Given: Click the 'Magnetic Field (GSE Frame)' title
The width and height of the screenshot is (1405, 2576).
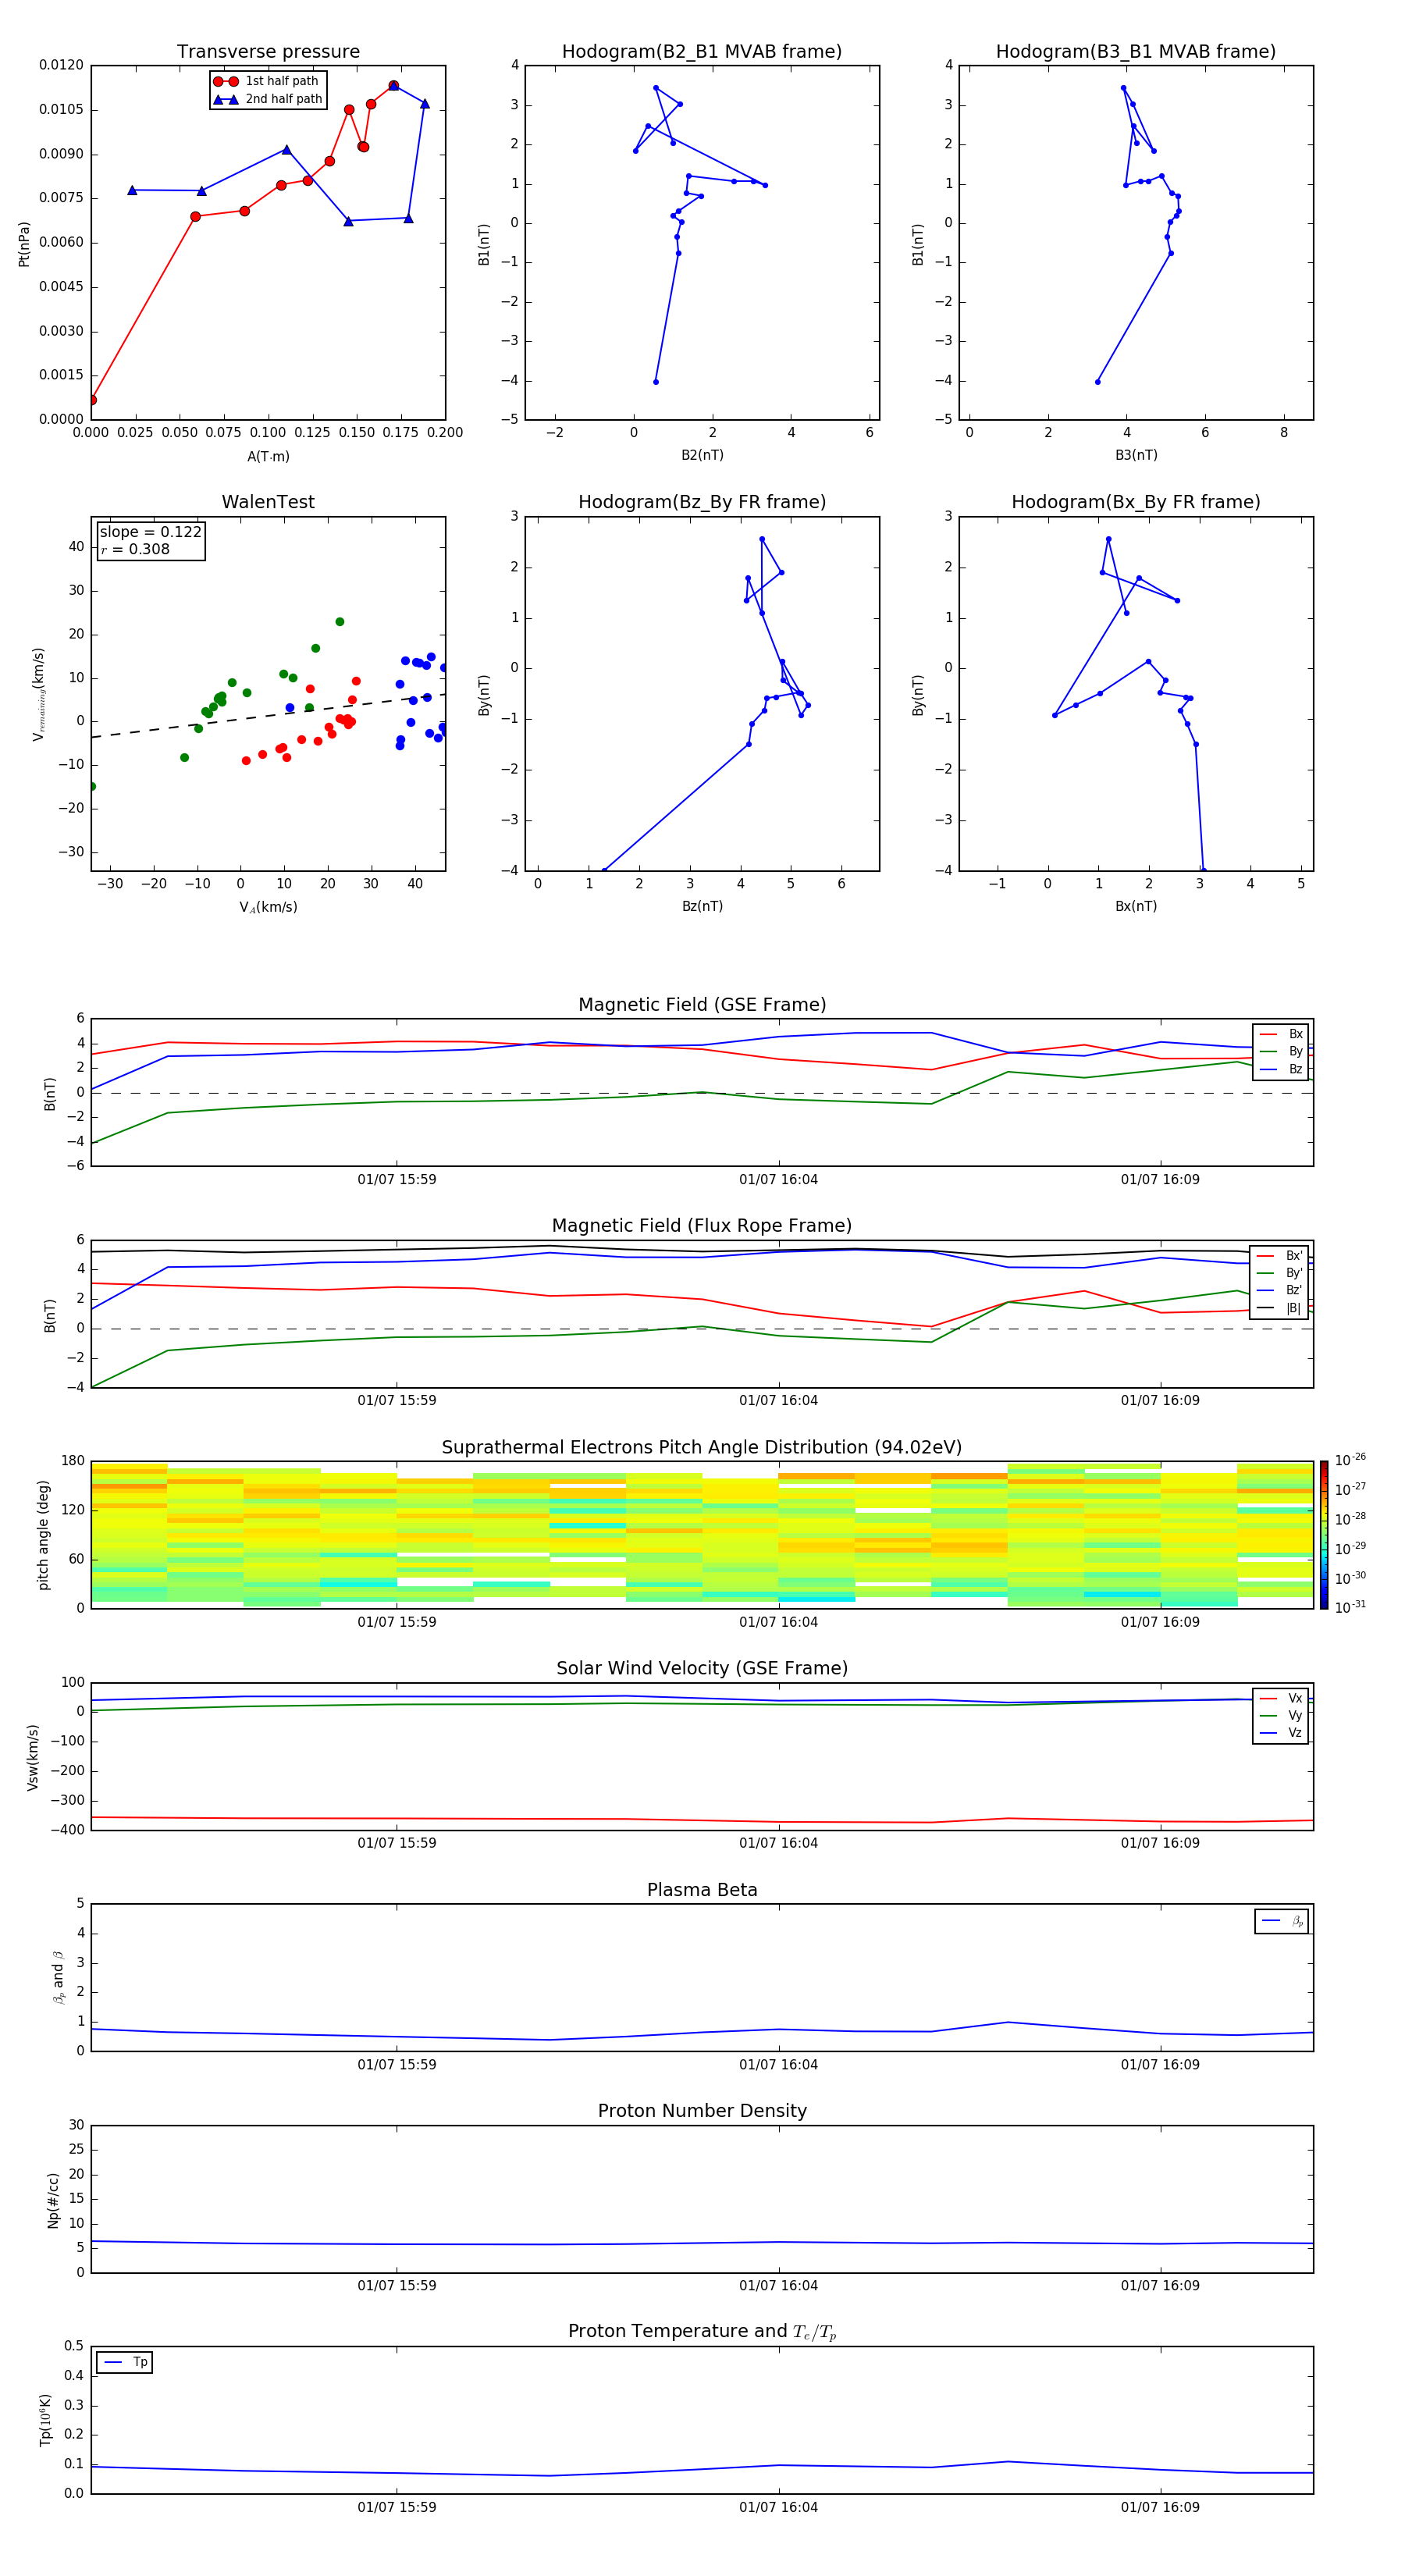Looking at the screenshot, I should pyautogui.click(x=702, y=1005).
